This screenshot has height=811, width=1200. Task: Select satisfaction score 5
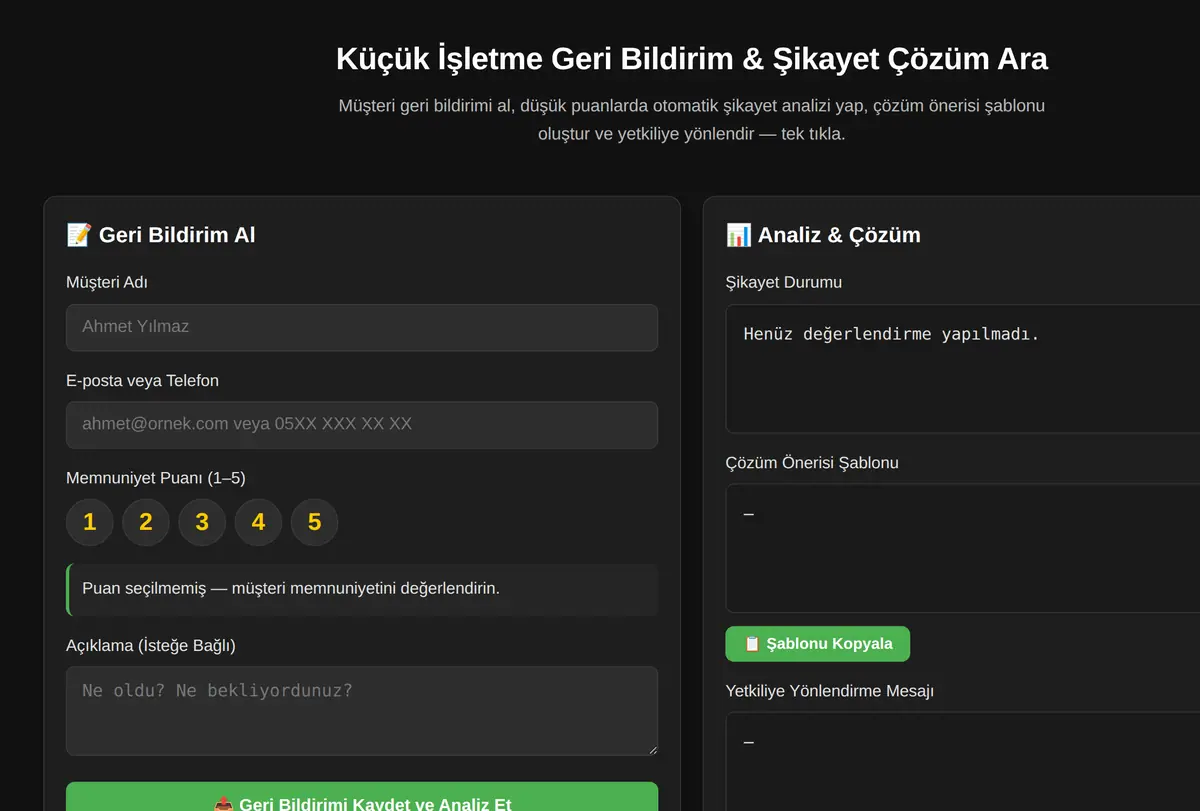tap(314, 522)
